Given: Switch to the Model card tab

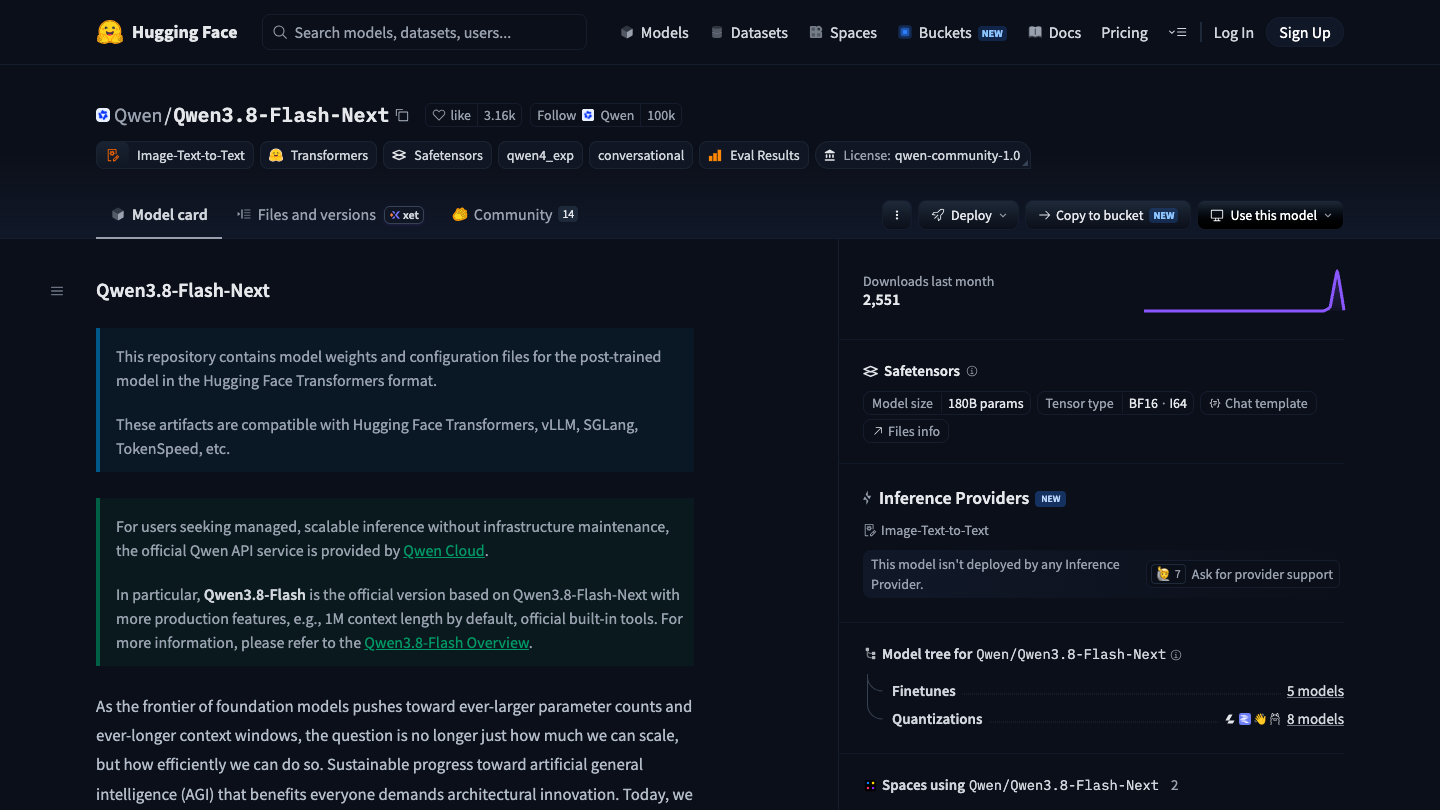Looking at the screenshot, I should point(159,214).
